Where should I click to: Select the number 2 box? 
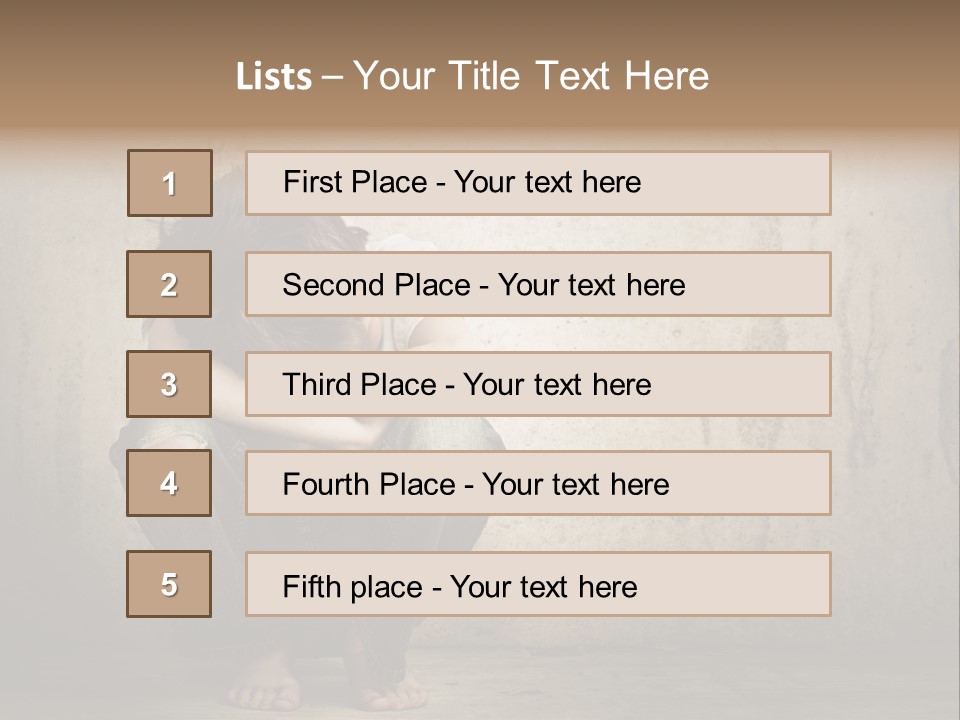pyautogui.click(x=169, y=284)
